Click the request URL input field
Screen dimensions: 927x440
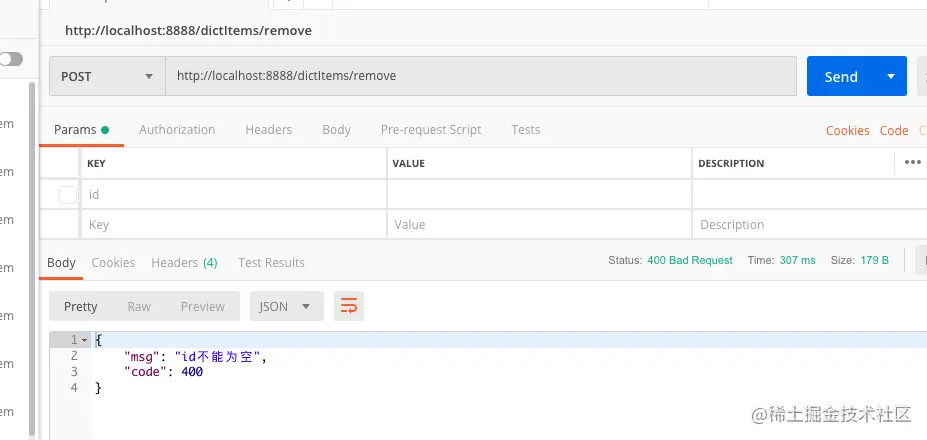[480, 76]
